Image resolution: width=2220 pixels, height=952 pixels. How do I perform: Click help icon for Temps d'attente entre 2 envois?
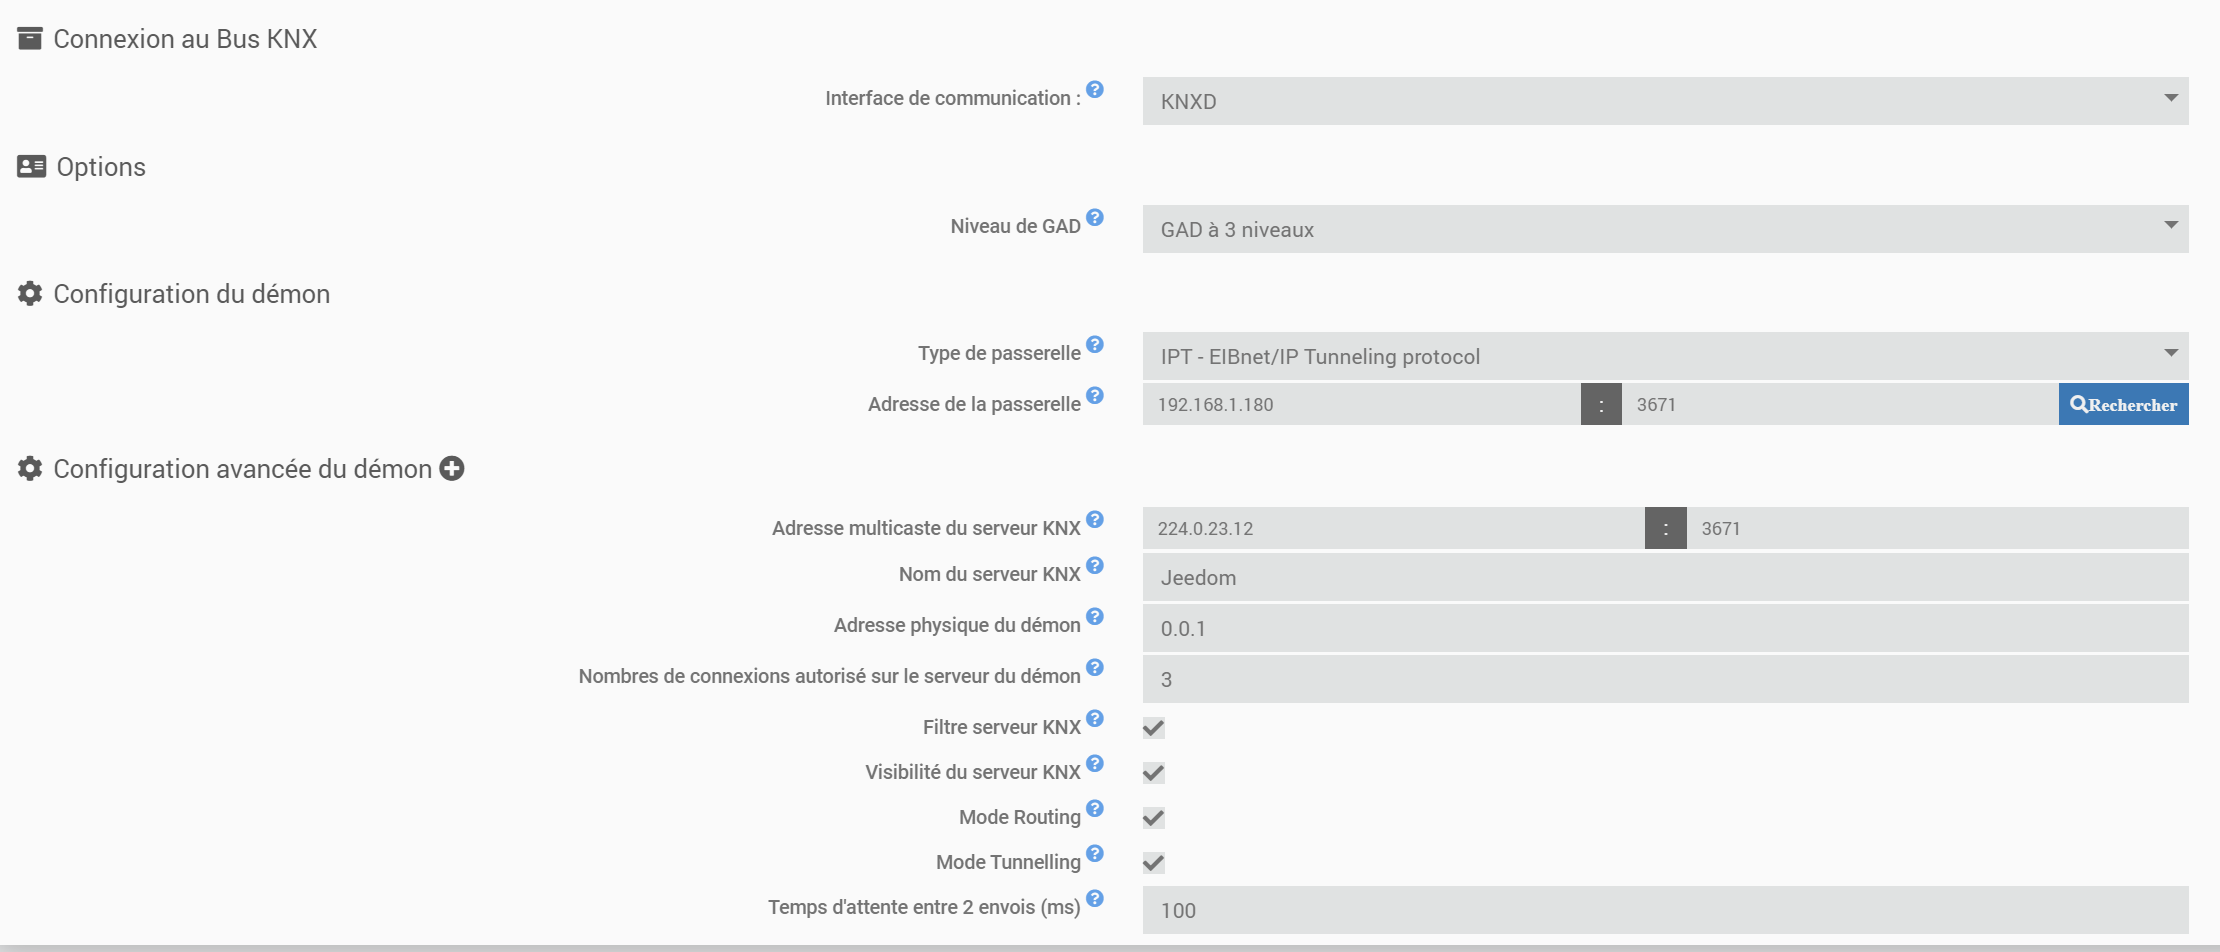click(x=1095, y=898)
